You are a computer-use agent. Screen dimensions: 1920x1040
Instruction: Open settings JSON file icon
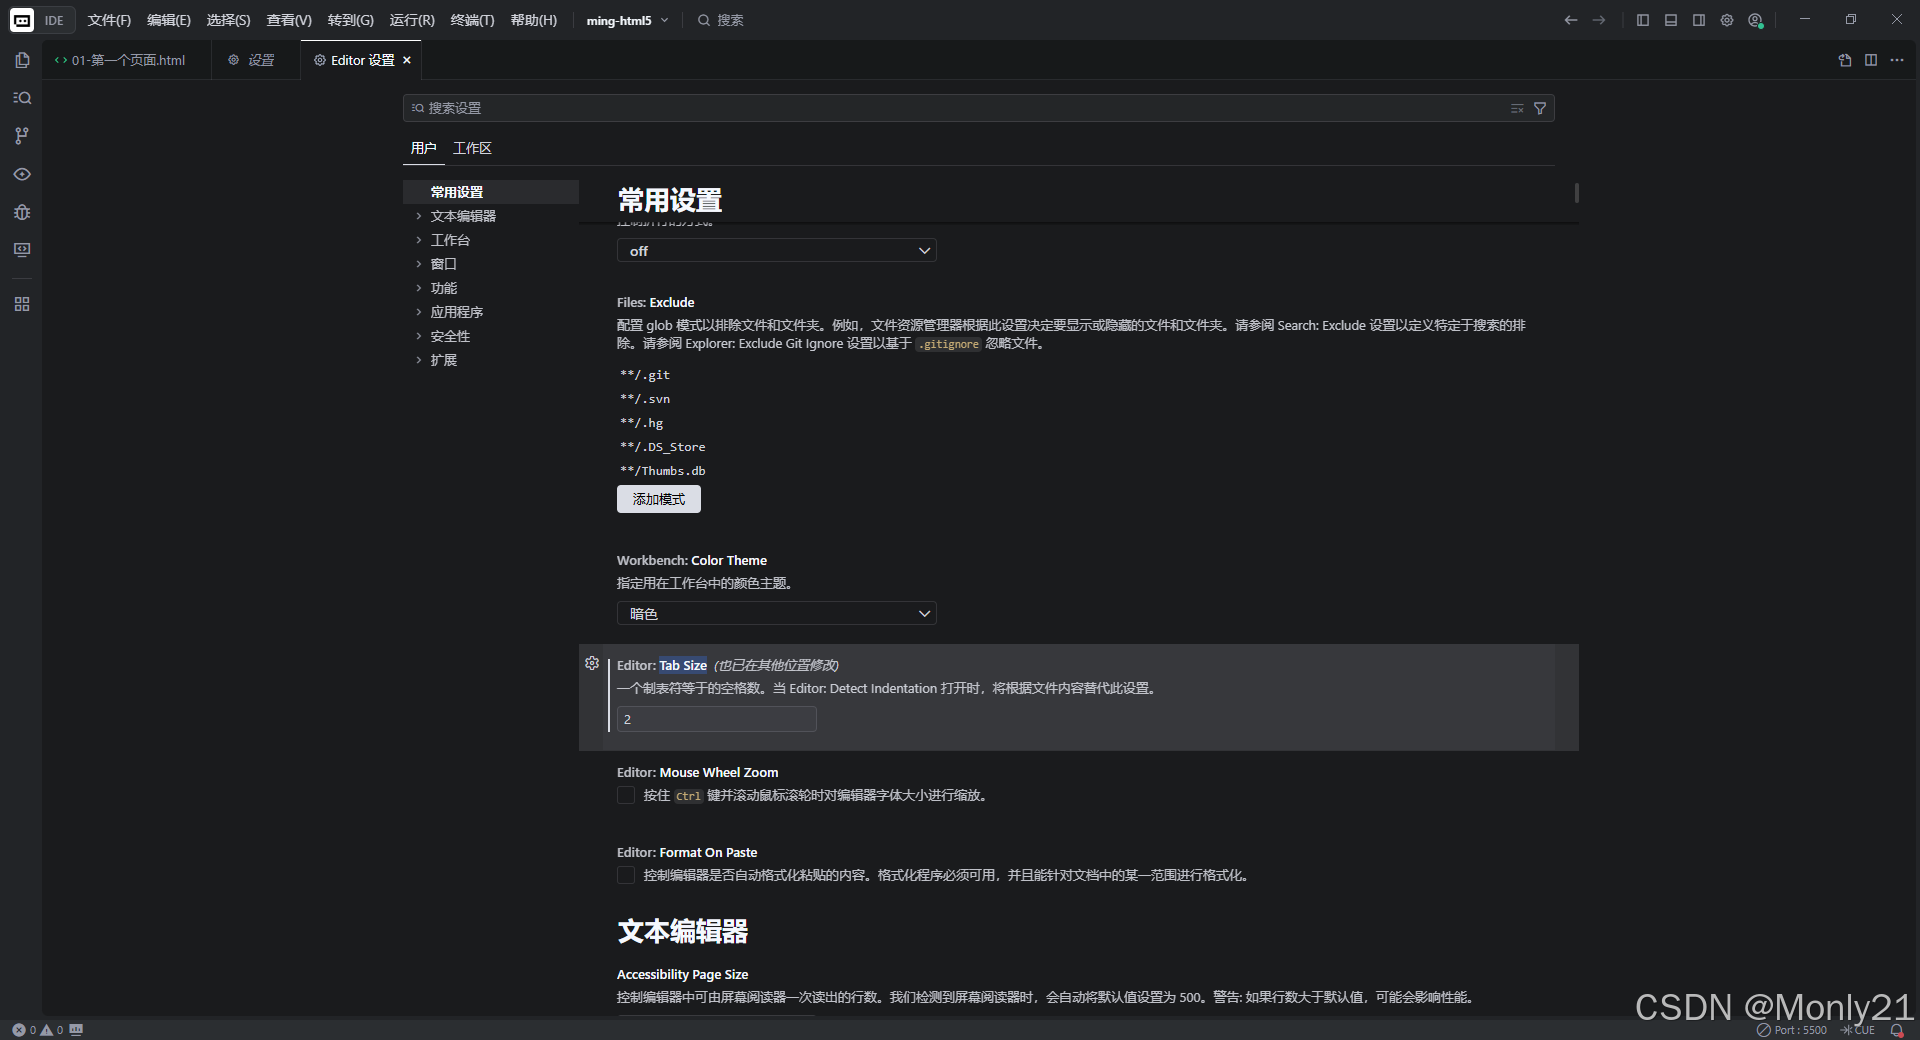tap(1845, 60)
